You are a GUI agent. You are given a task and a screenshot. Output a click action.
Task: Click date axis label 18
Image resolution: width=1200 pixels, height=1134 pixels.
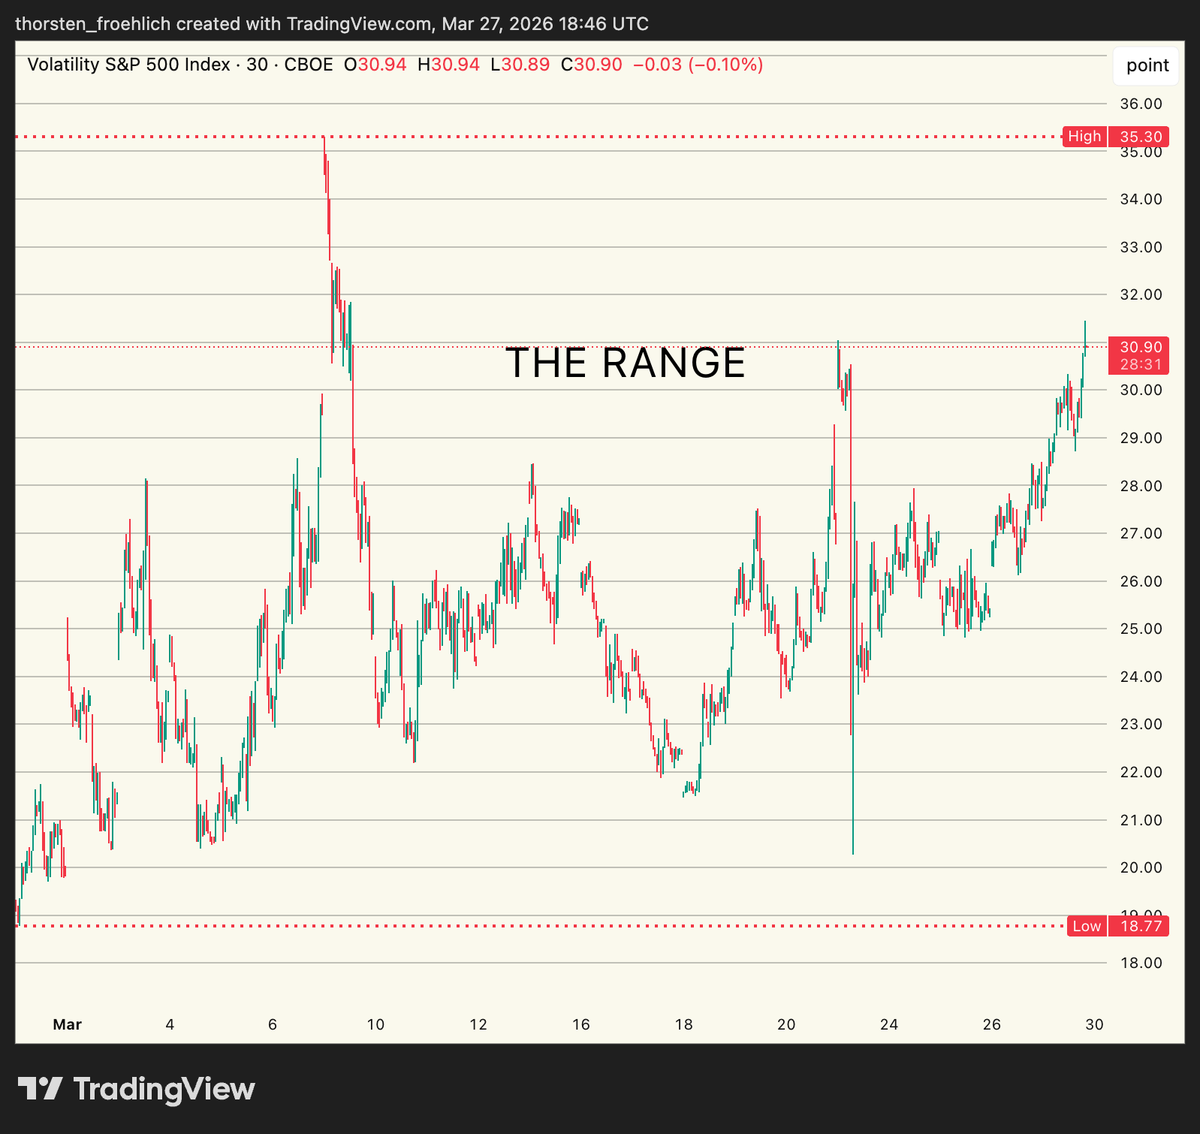[684, 1024]
